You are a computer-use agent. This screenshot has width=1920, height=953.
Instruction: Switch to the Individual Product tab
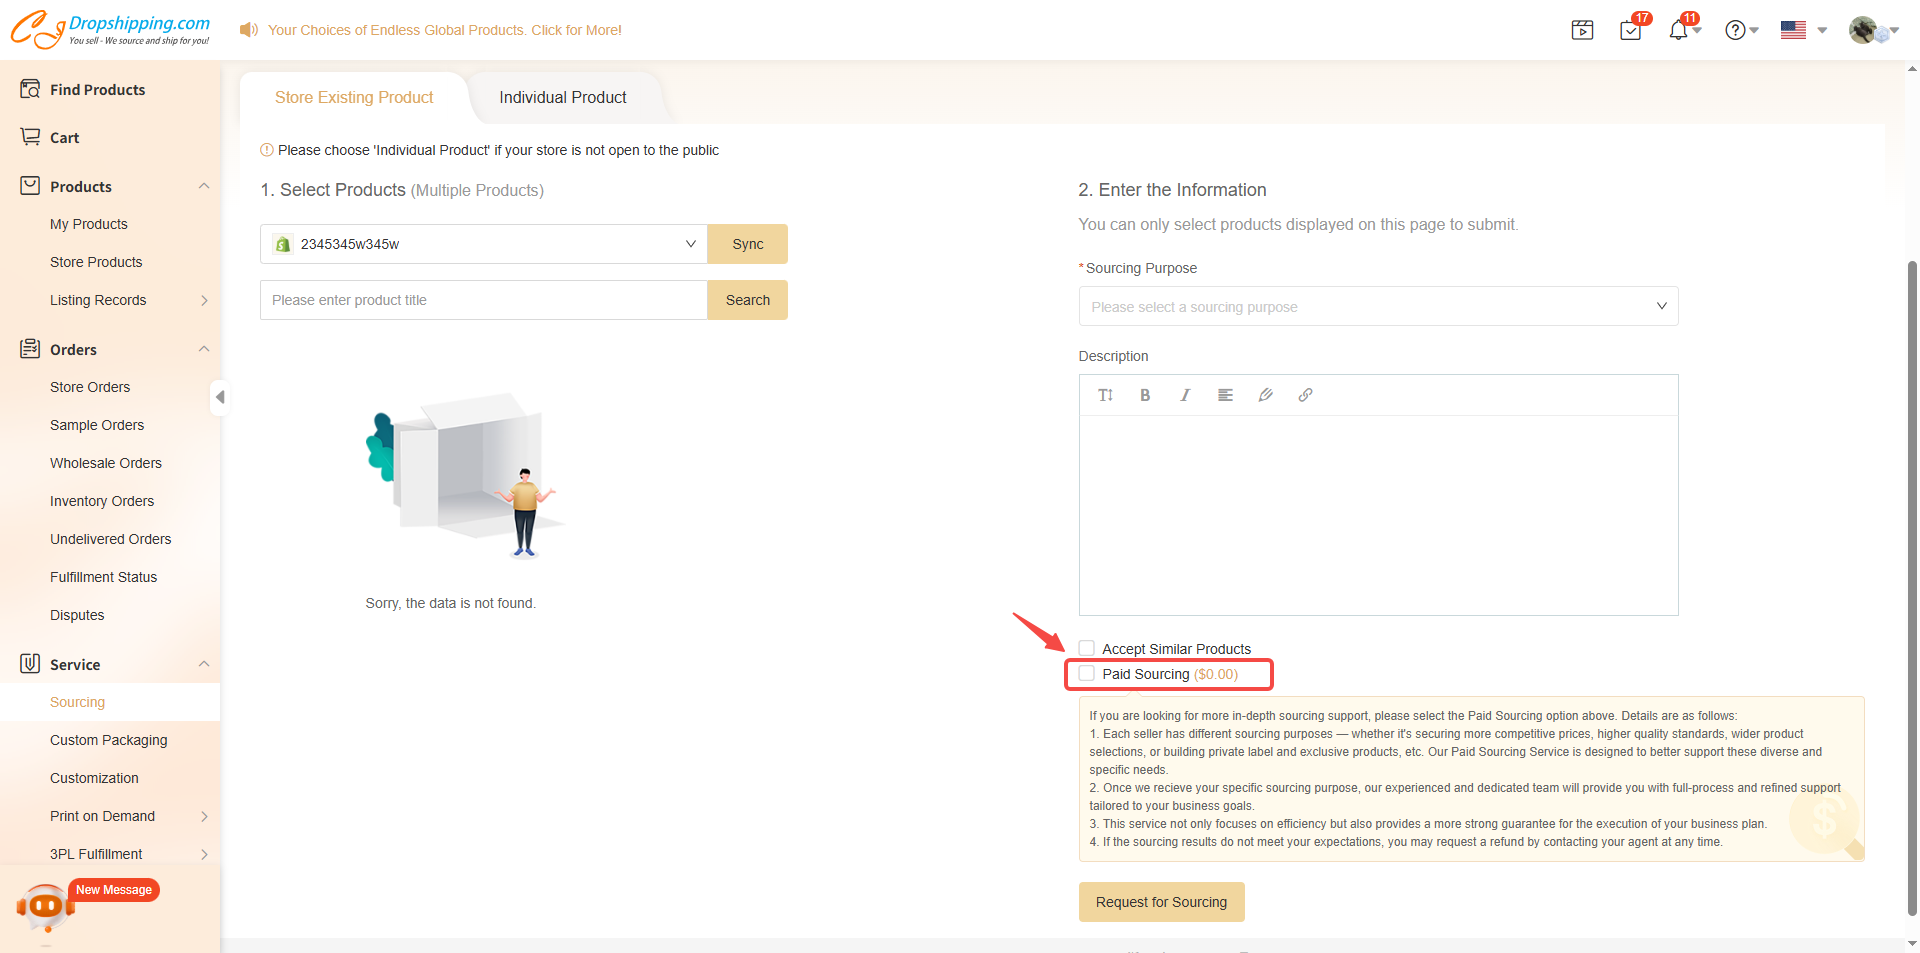563,97
